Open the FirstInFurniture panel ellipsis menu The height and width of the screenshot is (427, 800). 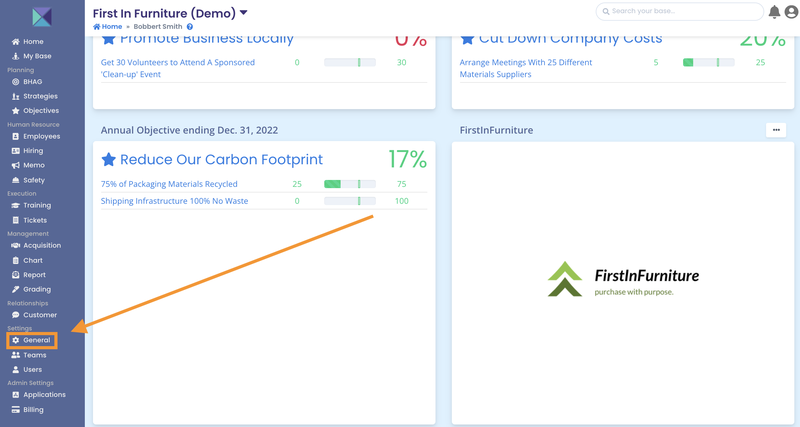tap(776, 130)
